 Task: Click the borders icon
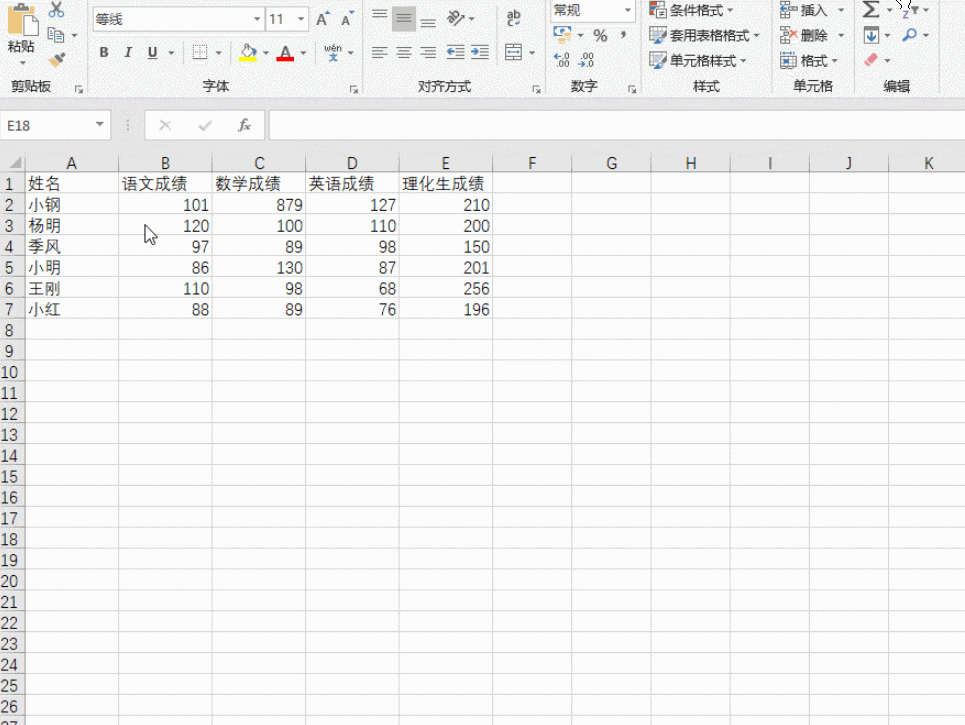pos(199,53)
